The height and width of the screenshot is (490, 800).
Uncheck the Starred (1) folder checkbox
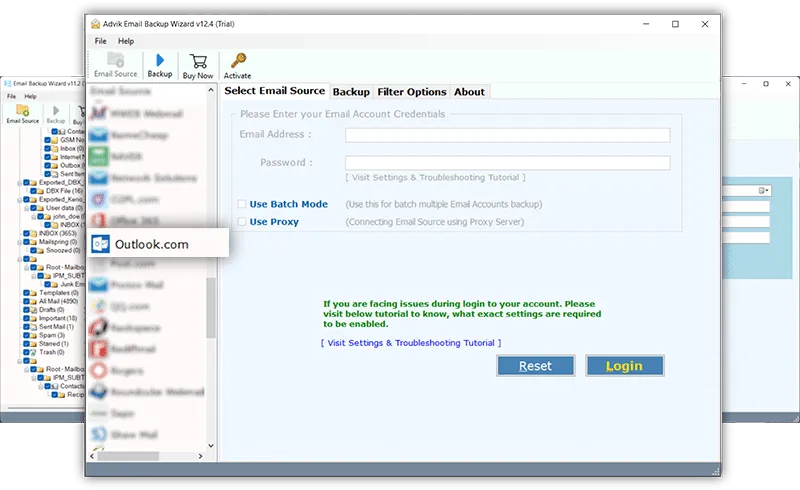click(26, 344)
